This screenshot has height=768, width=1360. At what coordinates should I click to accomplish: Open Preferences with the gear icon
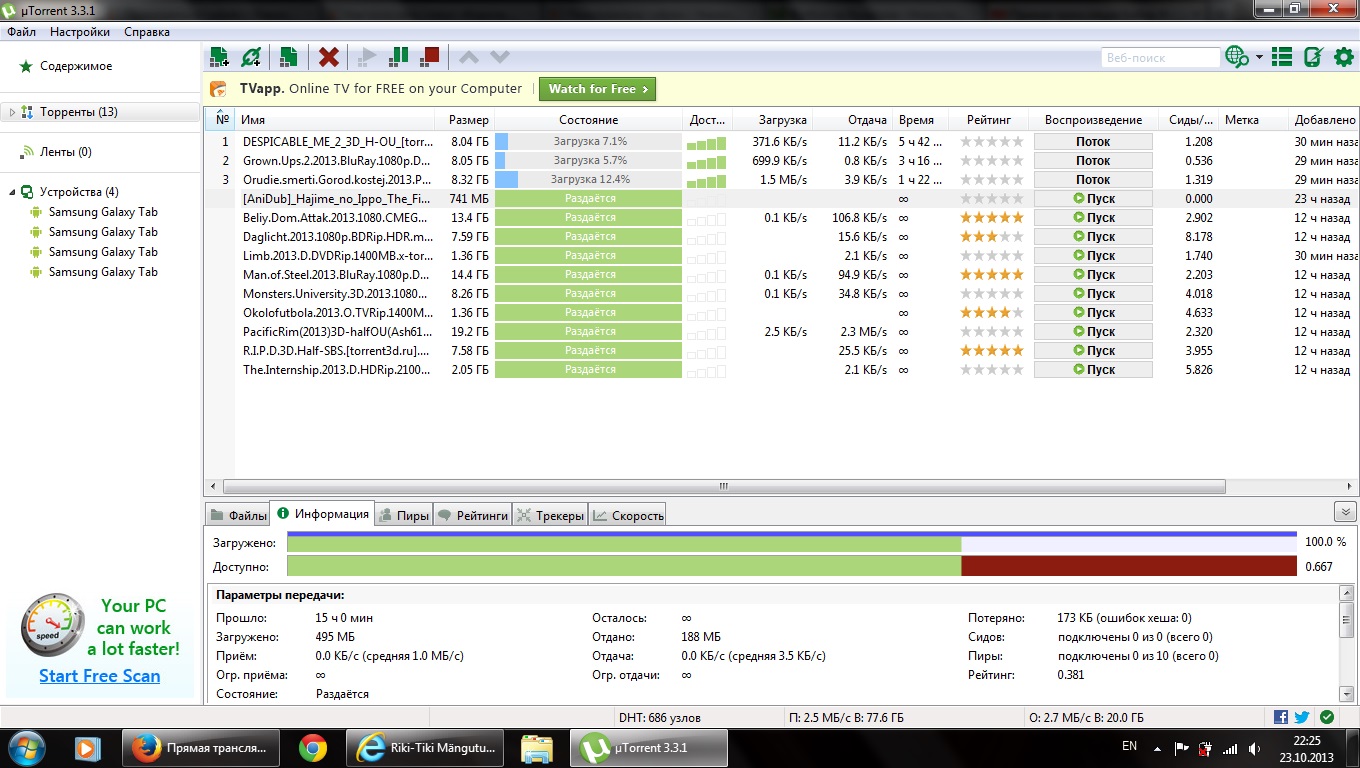(x=1344, y=57)
